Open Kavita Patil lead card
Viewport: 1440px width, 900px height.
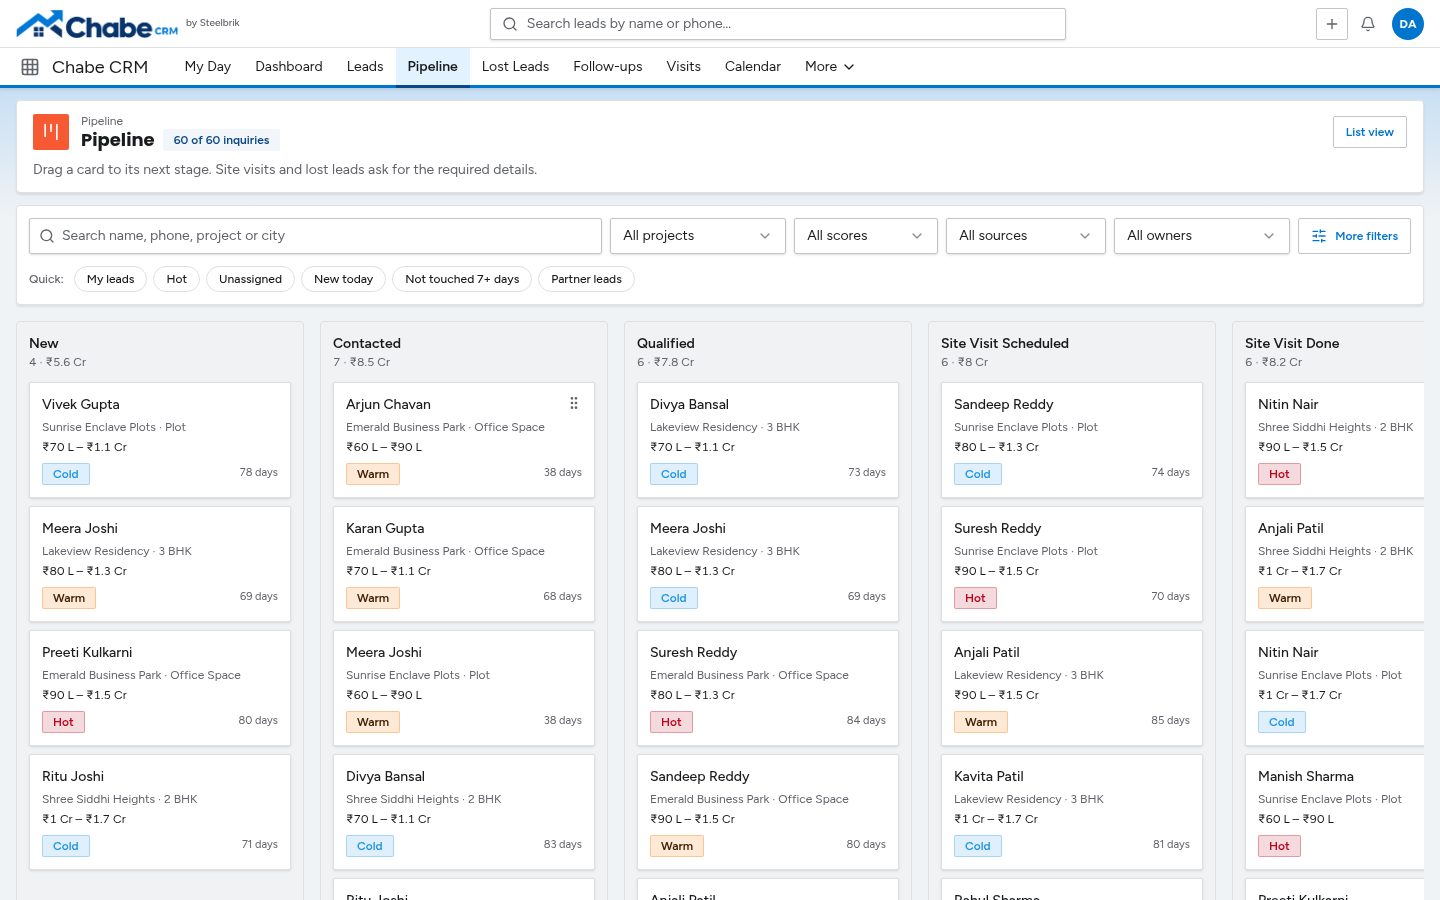tap(1072, 812)
